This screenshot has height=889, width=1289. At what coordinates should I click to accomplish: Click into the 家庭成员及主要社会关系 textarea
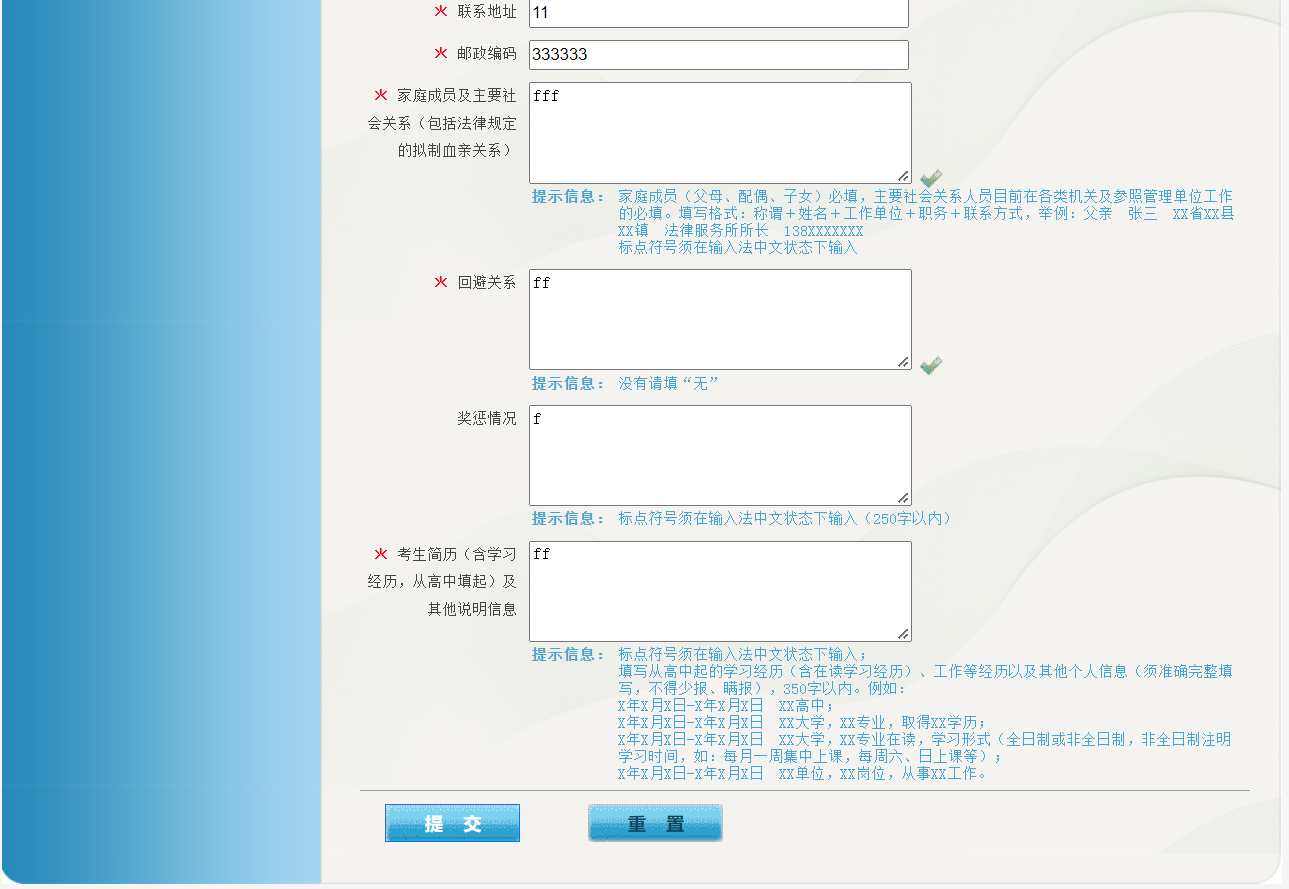click(720, 133)
